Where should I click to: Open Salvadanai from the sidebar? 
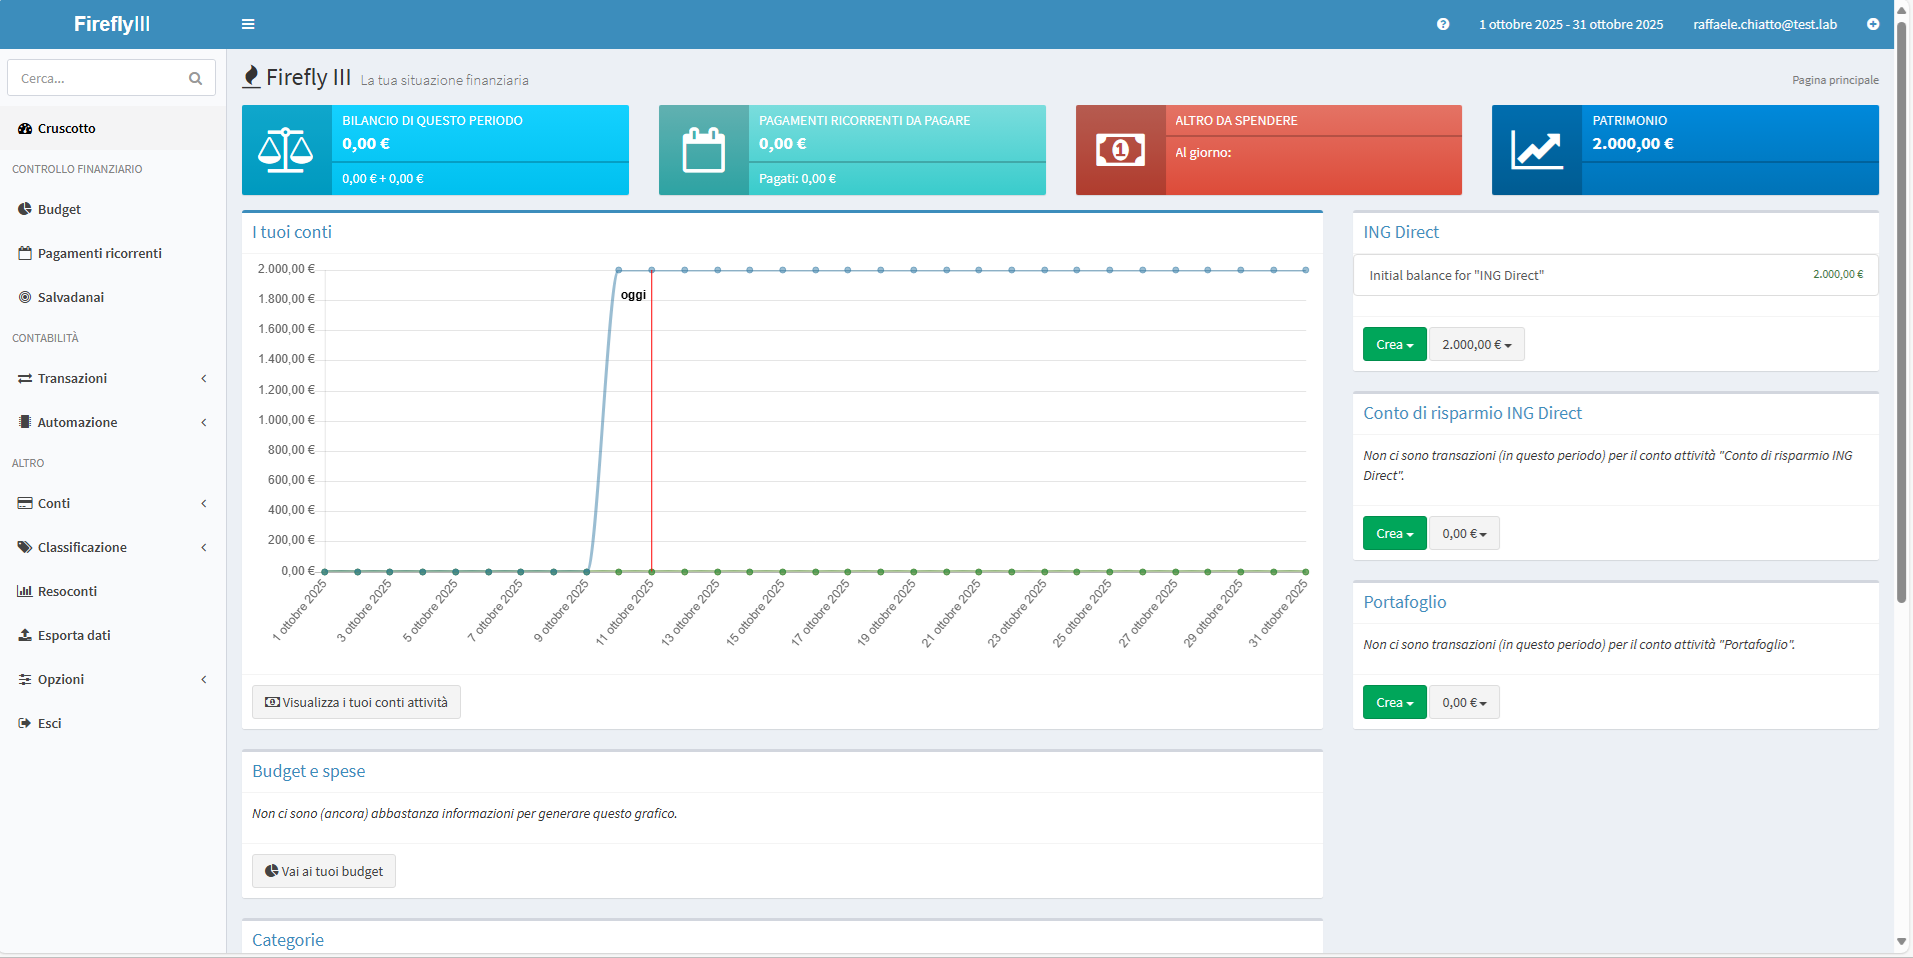[70, 297]
